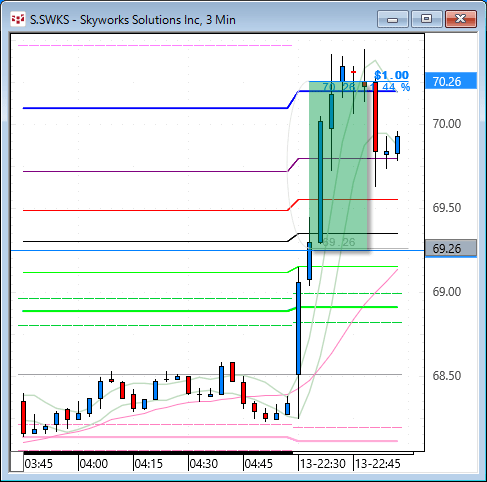Viewport: 487px width, 482px height.
Task: Click the tall blue breakout candle
Action: (299, 328)
